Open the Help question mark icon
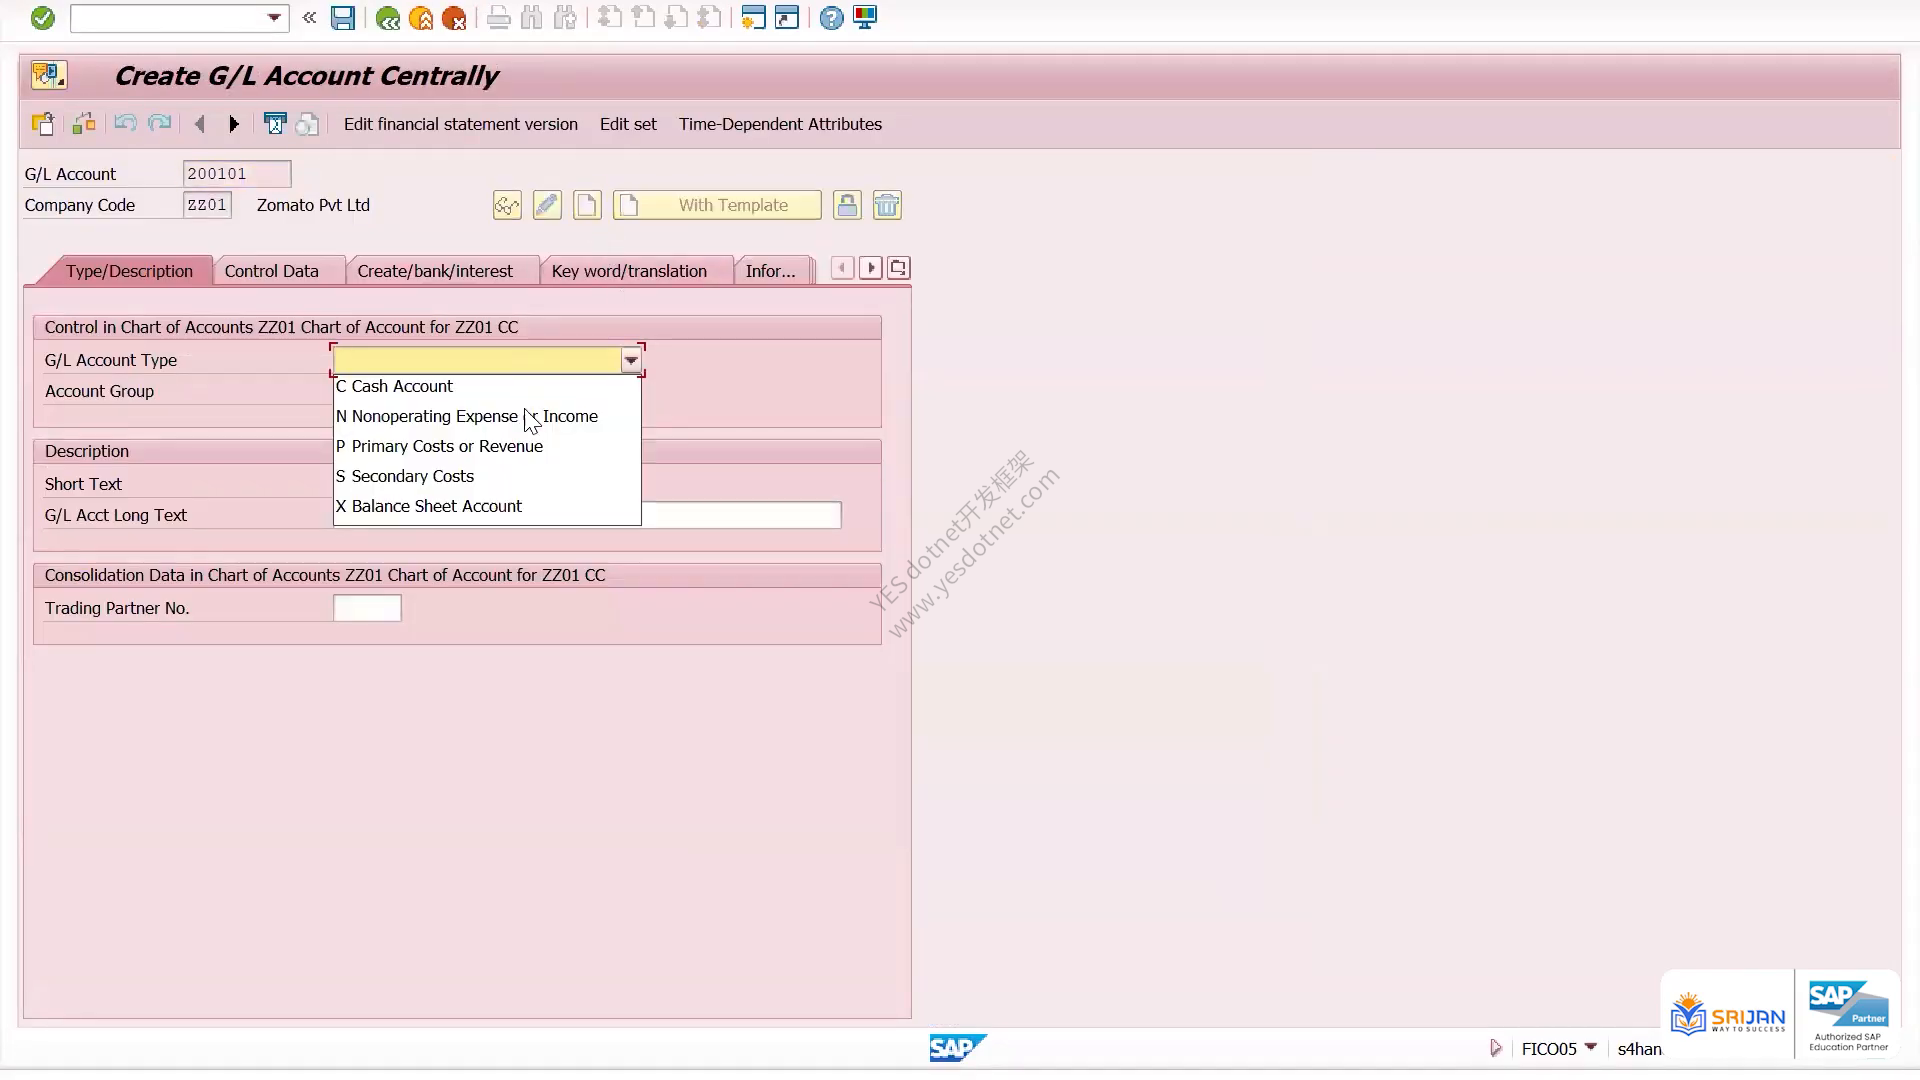This screenshot has height=1080, width=1920. (831, 18)
